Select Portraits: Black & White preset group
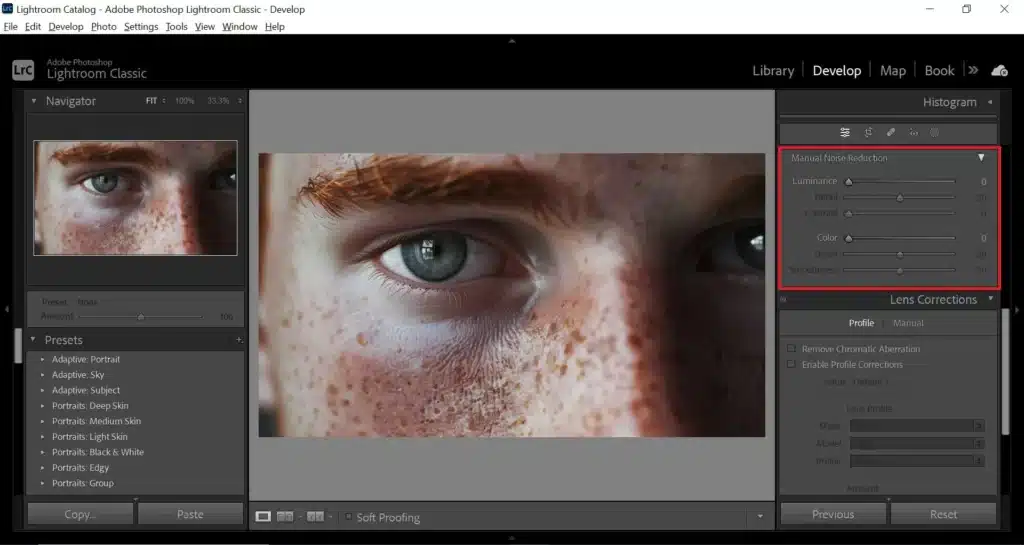The image size is (1024, 545). coord(98,452)
